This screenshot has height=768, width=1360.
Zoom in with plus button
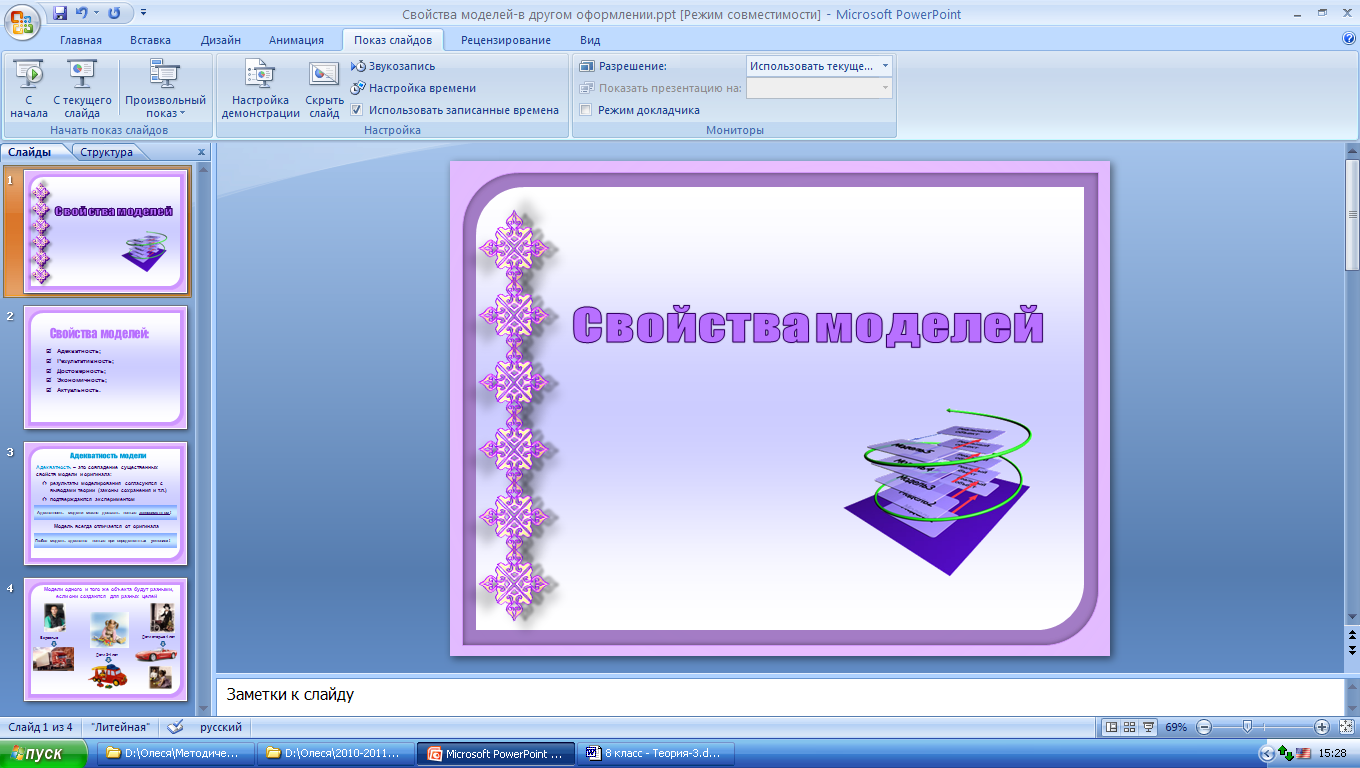pyautogui.click(x=1321, y=727)
